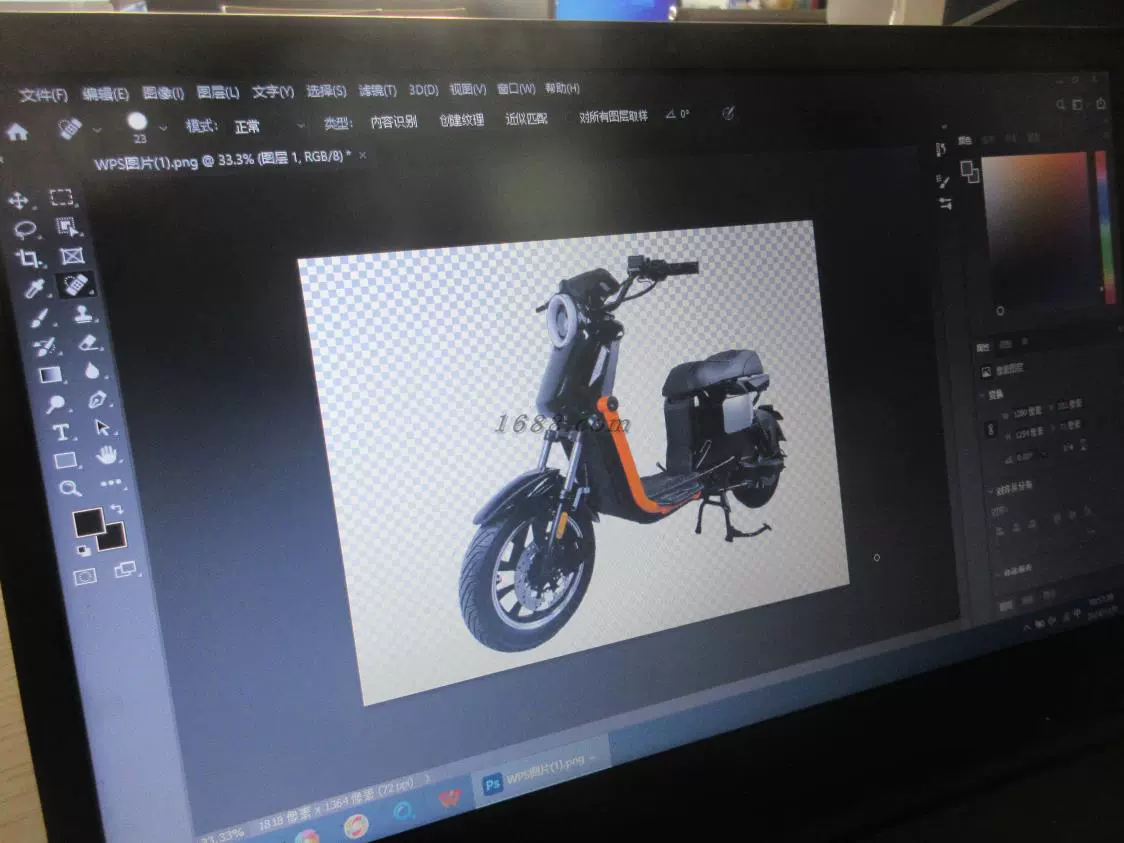This screenshot has height=843, width=1124.
Task: Select the Brush tool
Action: tap(39, 318)
